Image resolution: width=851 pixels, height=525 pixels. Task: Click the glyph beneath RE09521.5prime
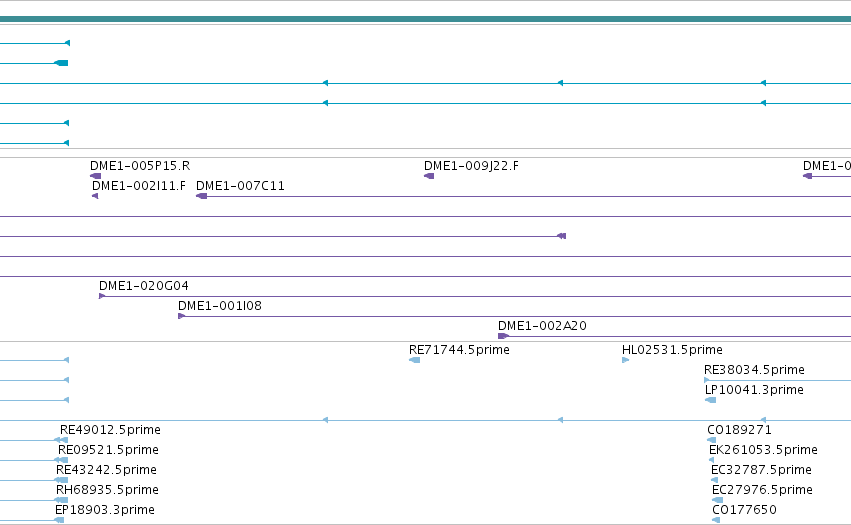tap(61, 460)
